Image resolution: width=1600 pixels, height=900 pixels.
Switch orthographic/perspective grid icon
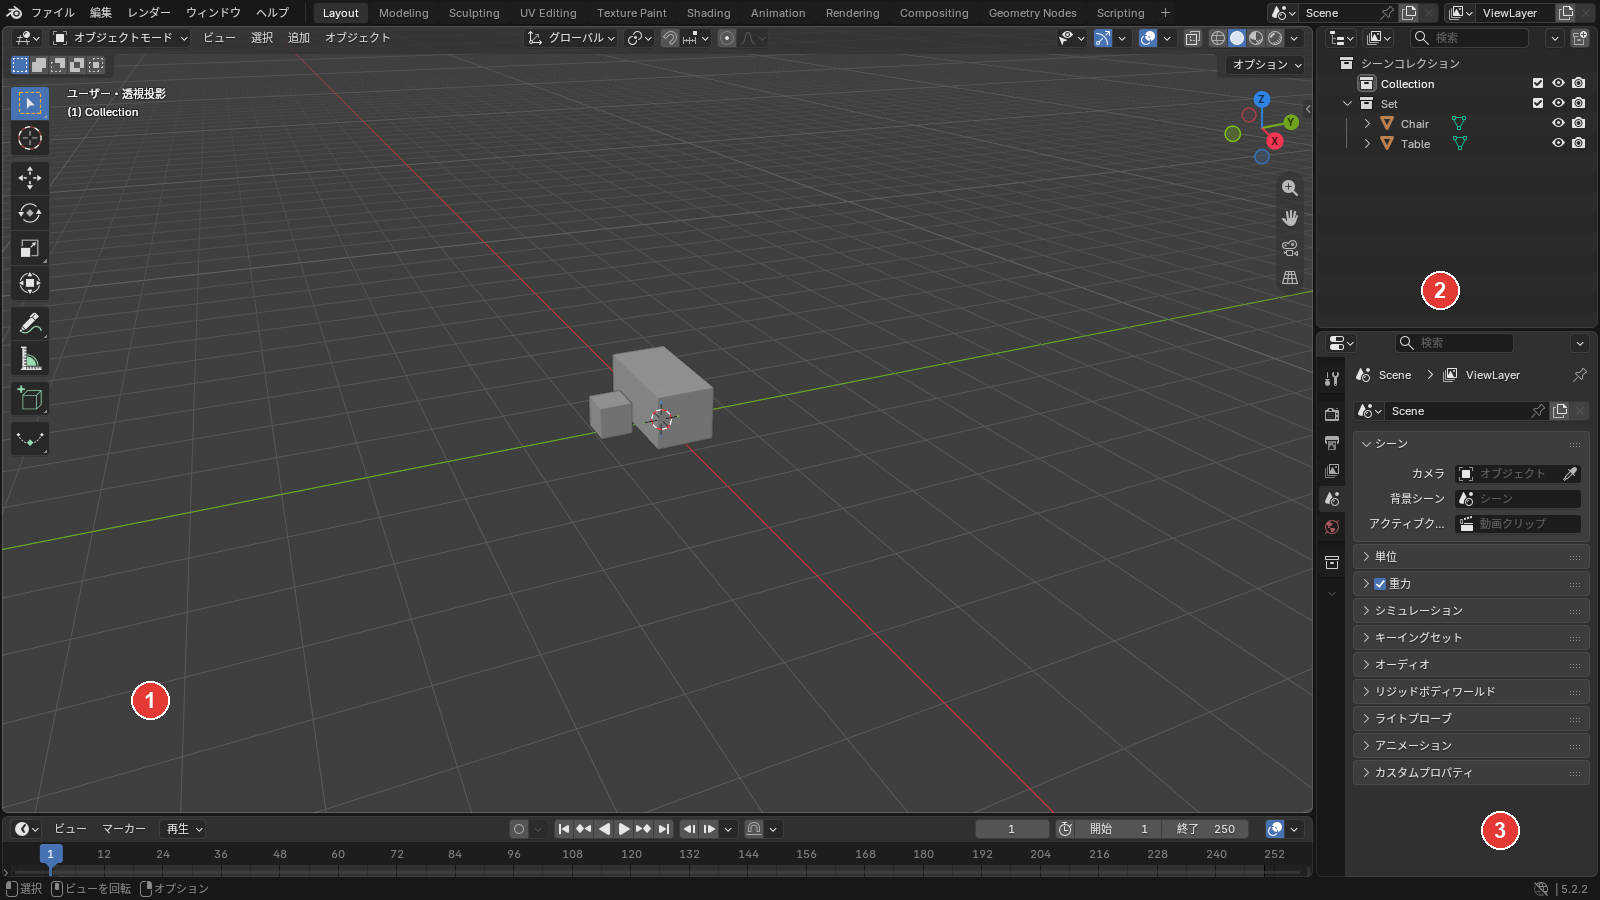(x=1290, y=278)
